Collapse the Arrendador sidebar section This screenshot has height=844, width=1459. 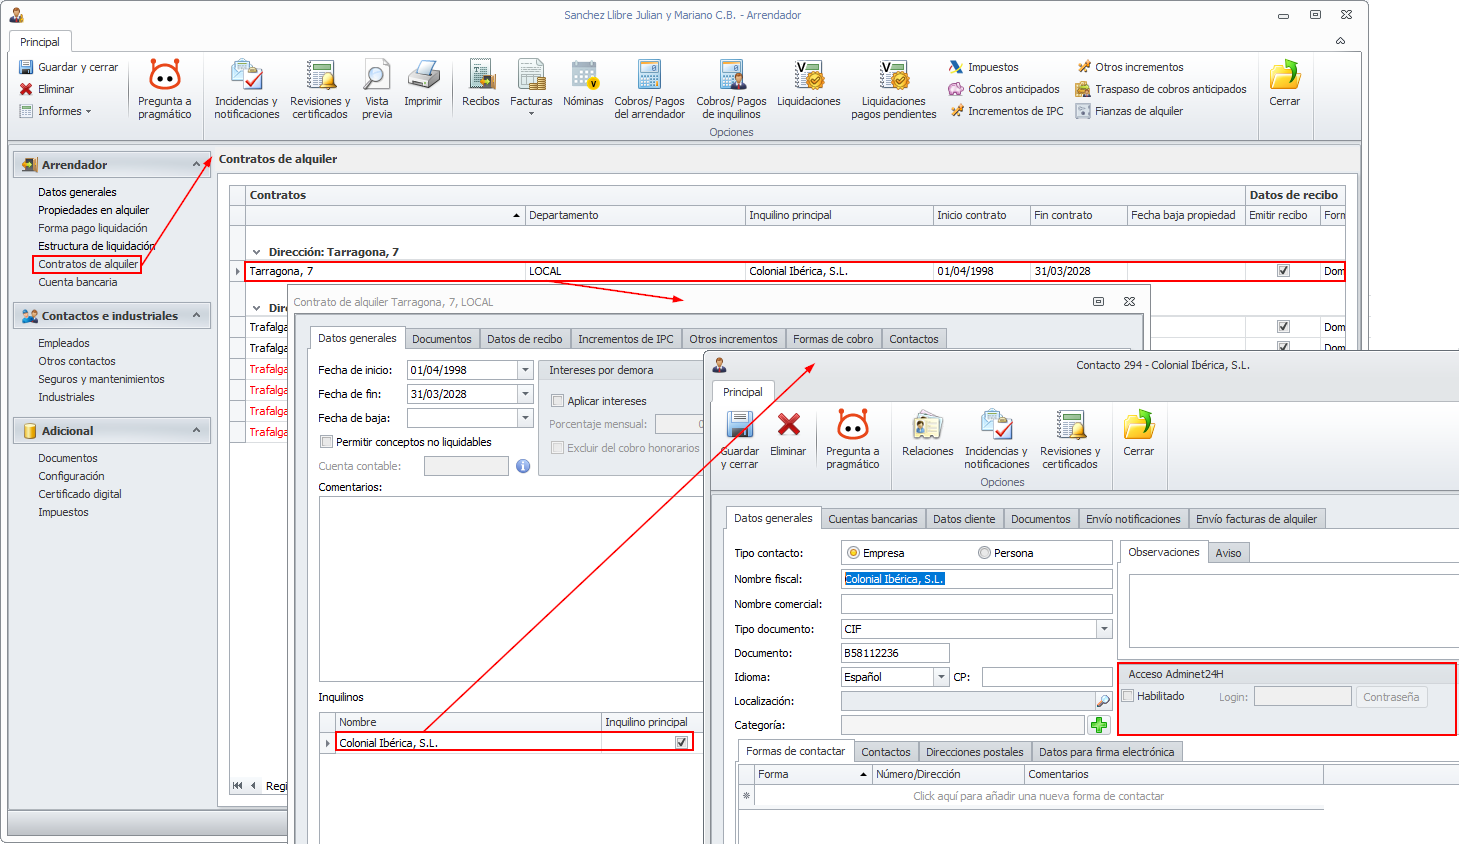(197, 164)
